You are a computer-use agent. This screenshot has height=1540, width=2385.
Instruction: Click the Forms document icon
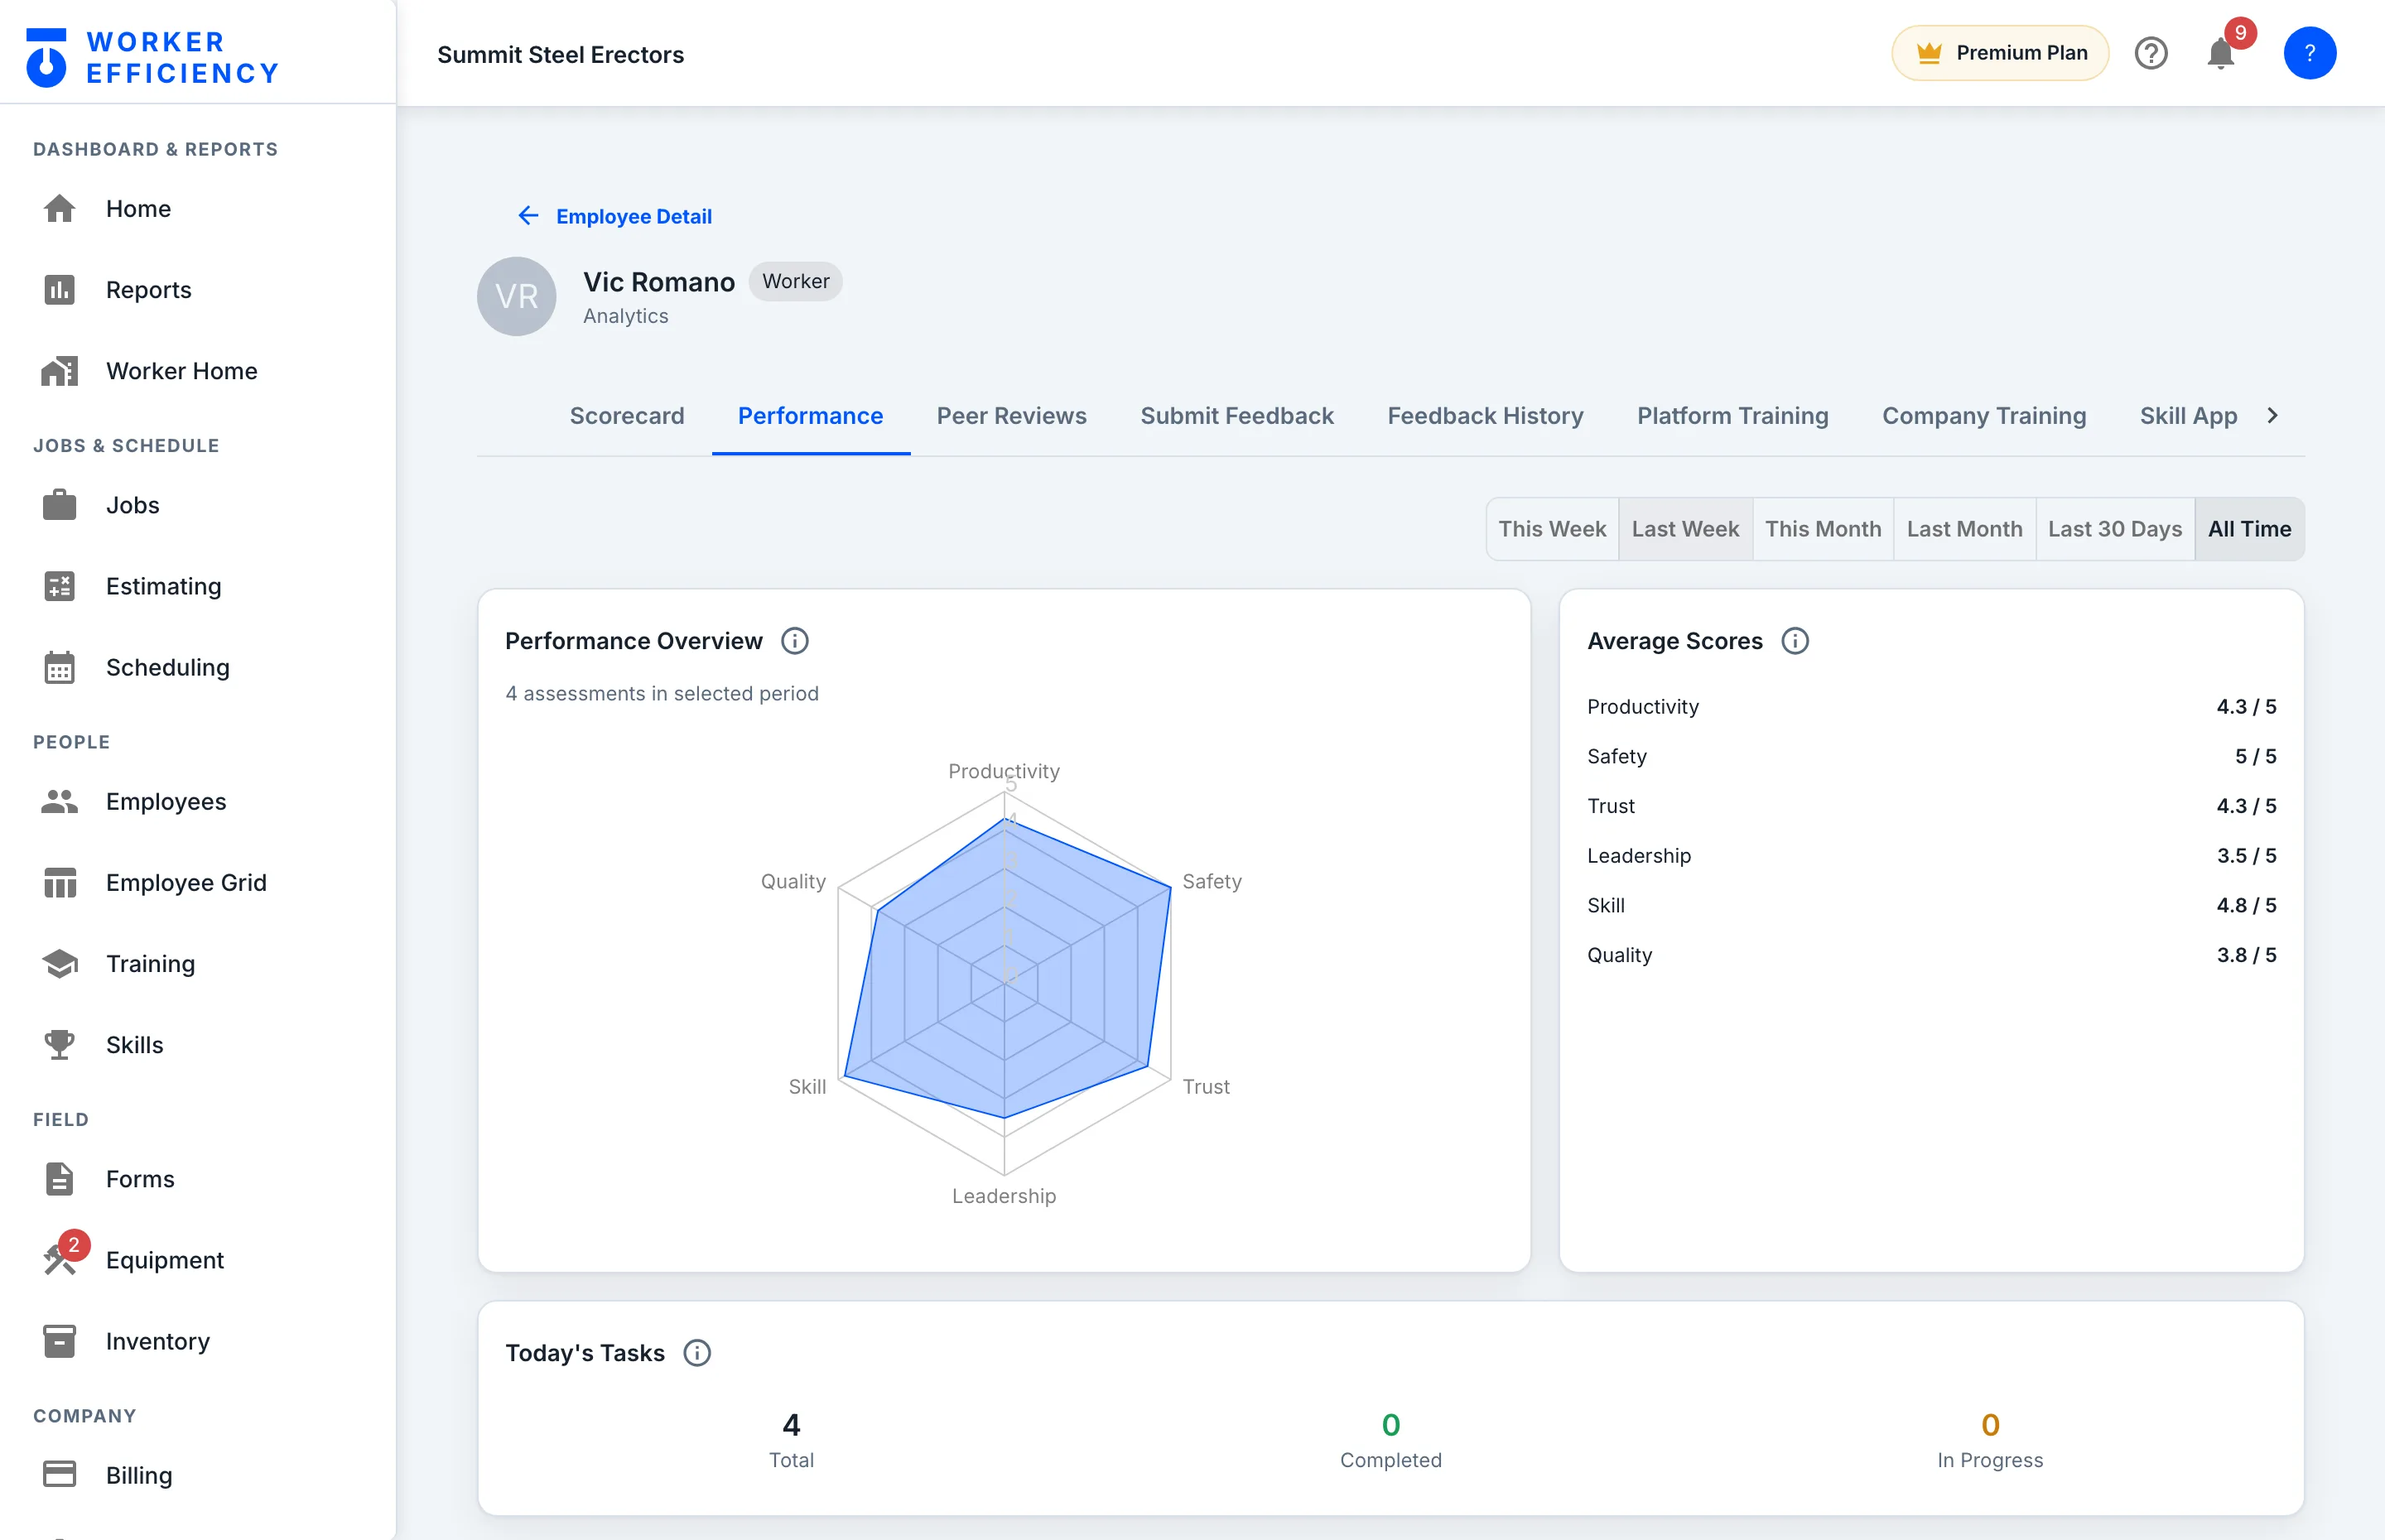coord(59,1178)
